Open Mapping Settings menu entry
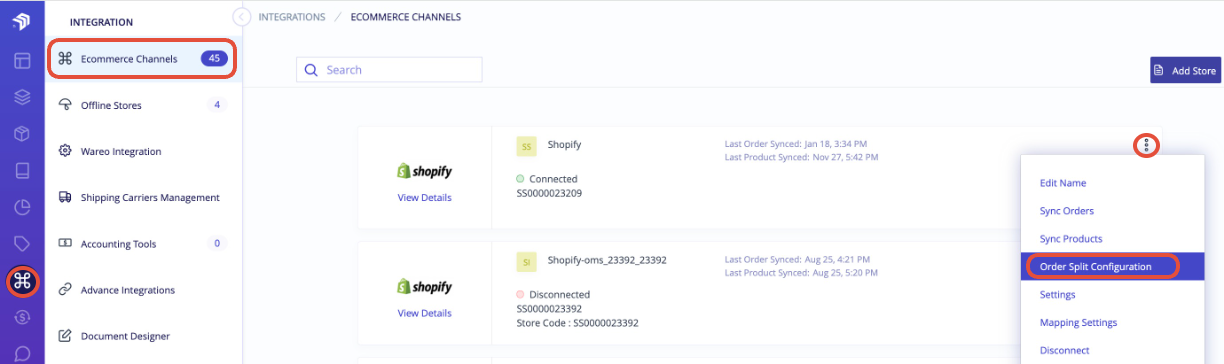1224x364 pixels. point(1078,323)
